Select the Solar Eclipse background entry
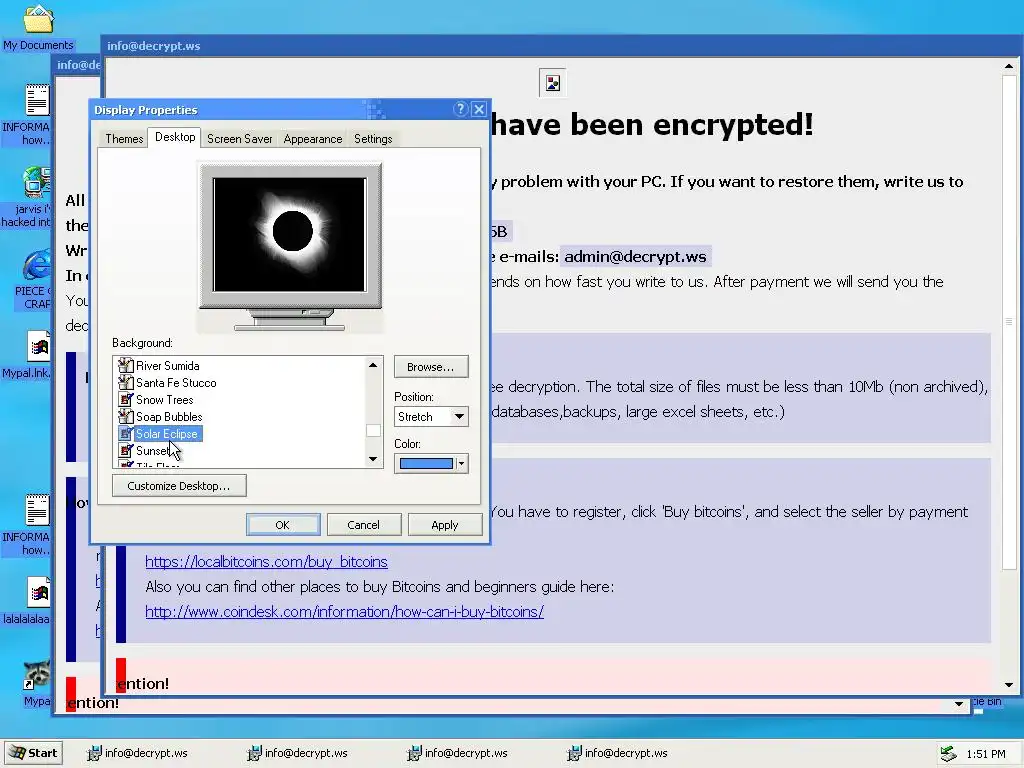The width and height of the screenshot is (1024, 768). point(166,434)
